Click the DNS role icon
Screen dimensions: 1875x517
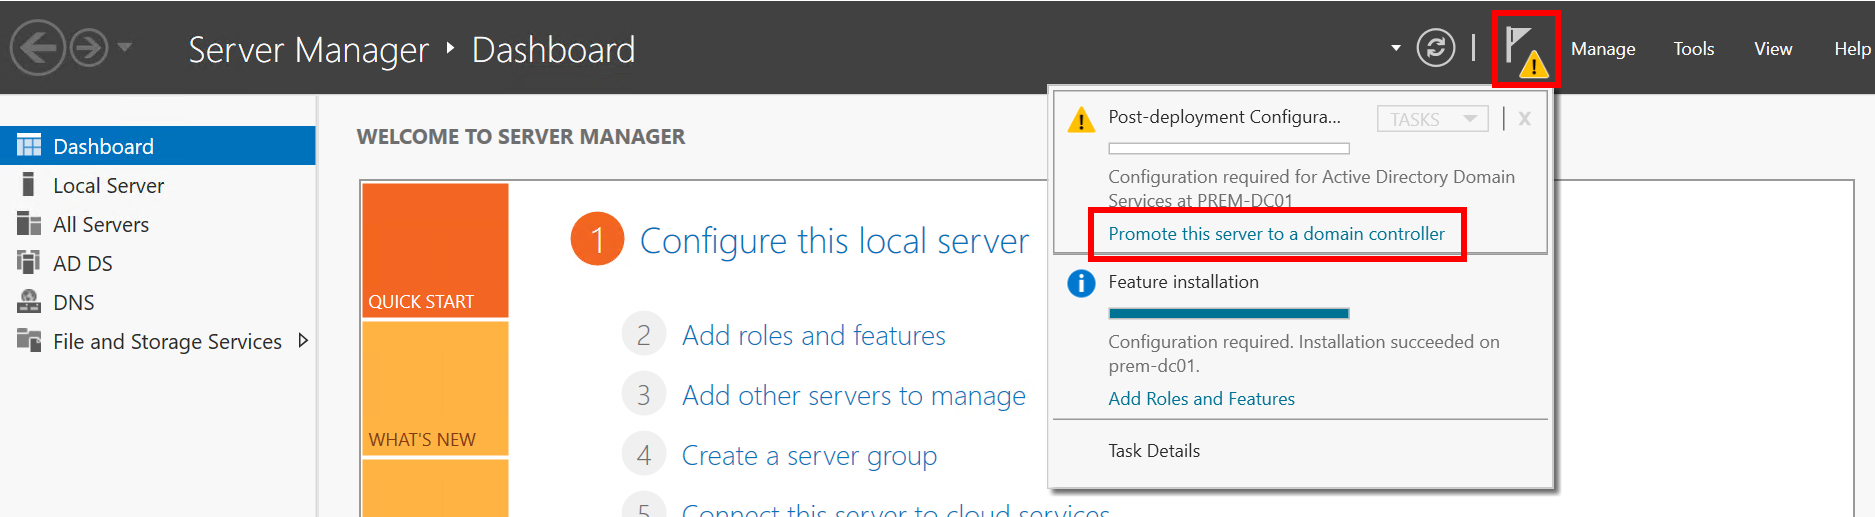29,301
